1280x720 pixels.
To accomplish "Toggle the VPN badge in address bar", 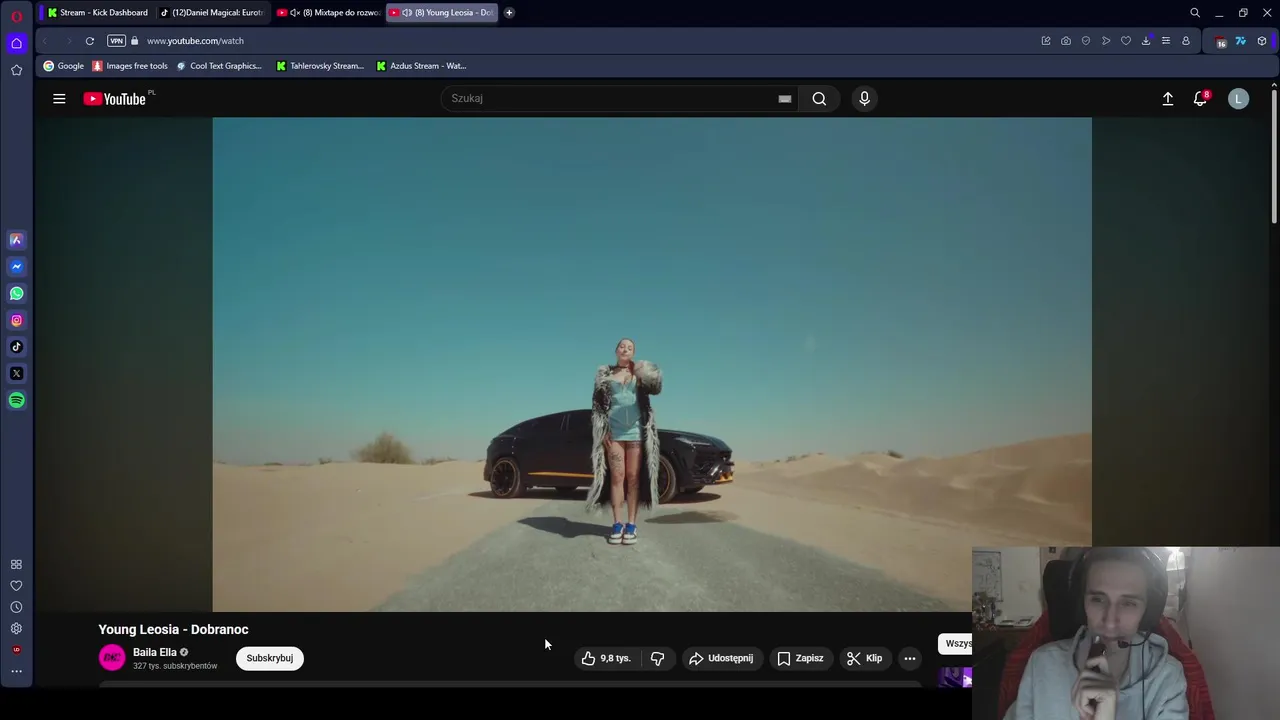I will coord(116,41).
